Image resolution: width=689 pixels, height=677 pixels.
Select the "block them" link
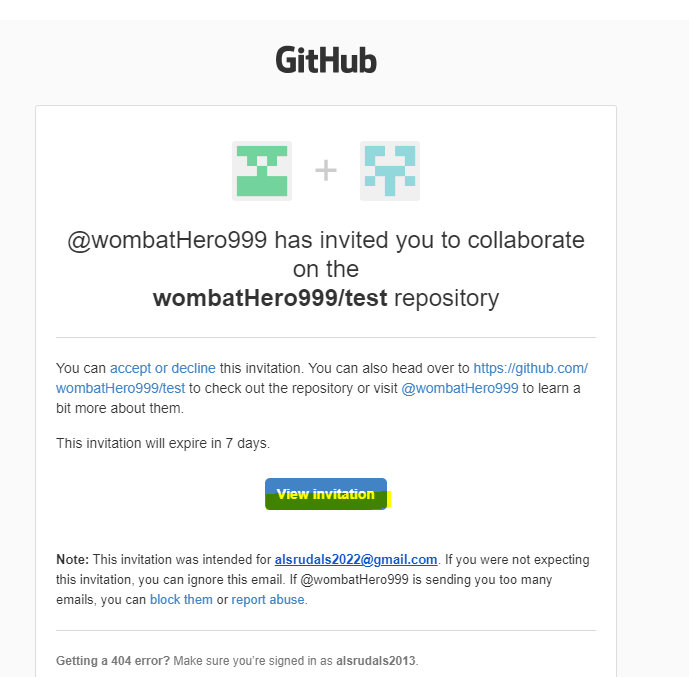coord(181,600)
